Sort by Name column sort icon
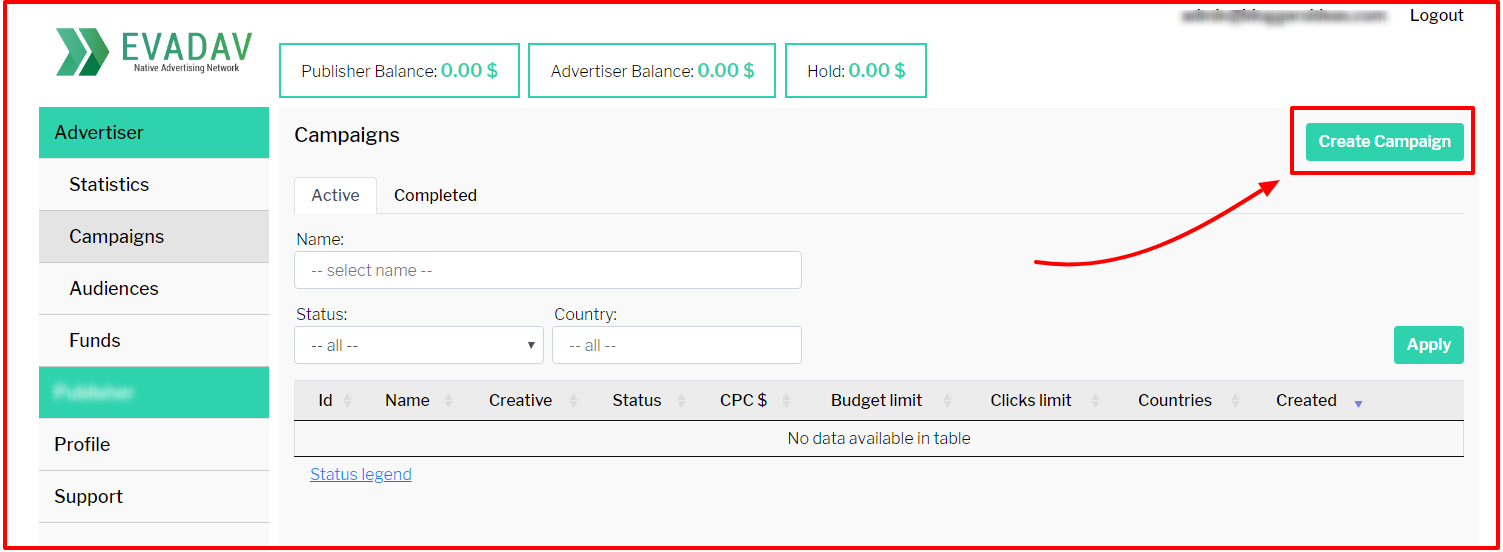Image resolution: width=1503 pixels, height=552 pixels. [448, 401]
